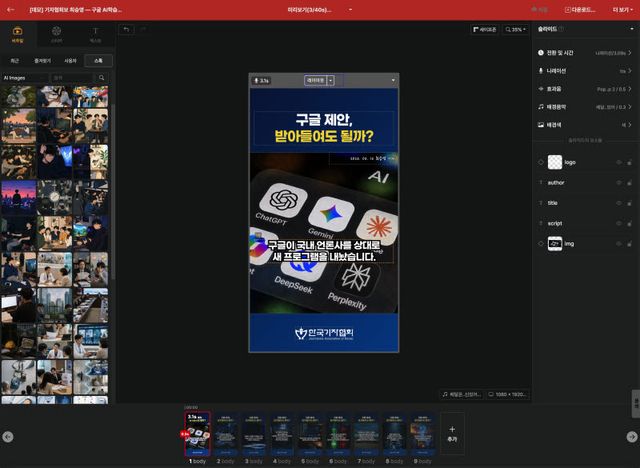640x468 pixels.
Task: Hide the img layer with its eye icon
Action: pyautogui.click(x=619, y=244)
